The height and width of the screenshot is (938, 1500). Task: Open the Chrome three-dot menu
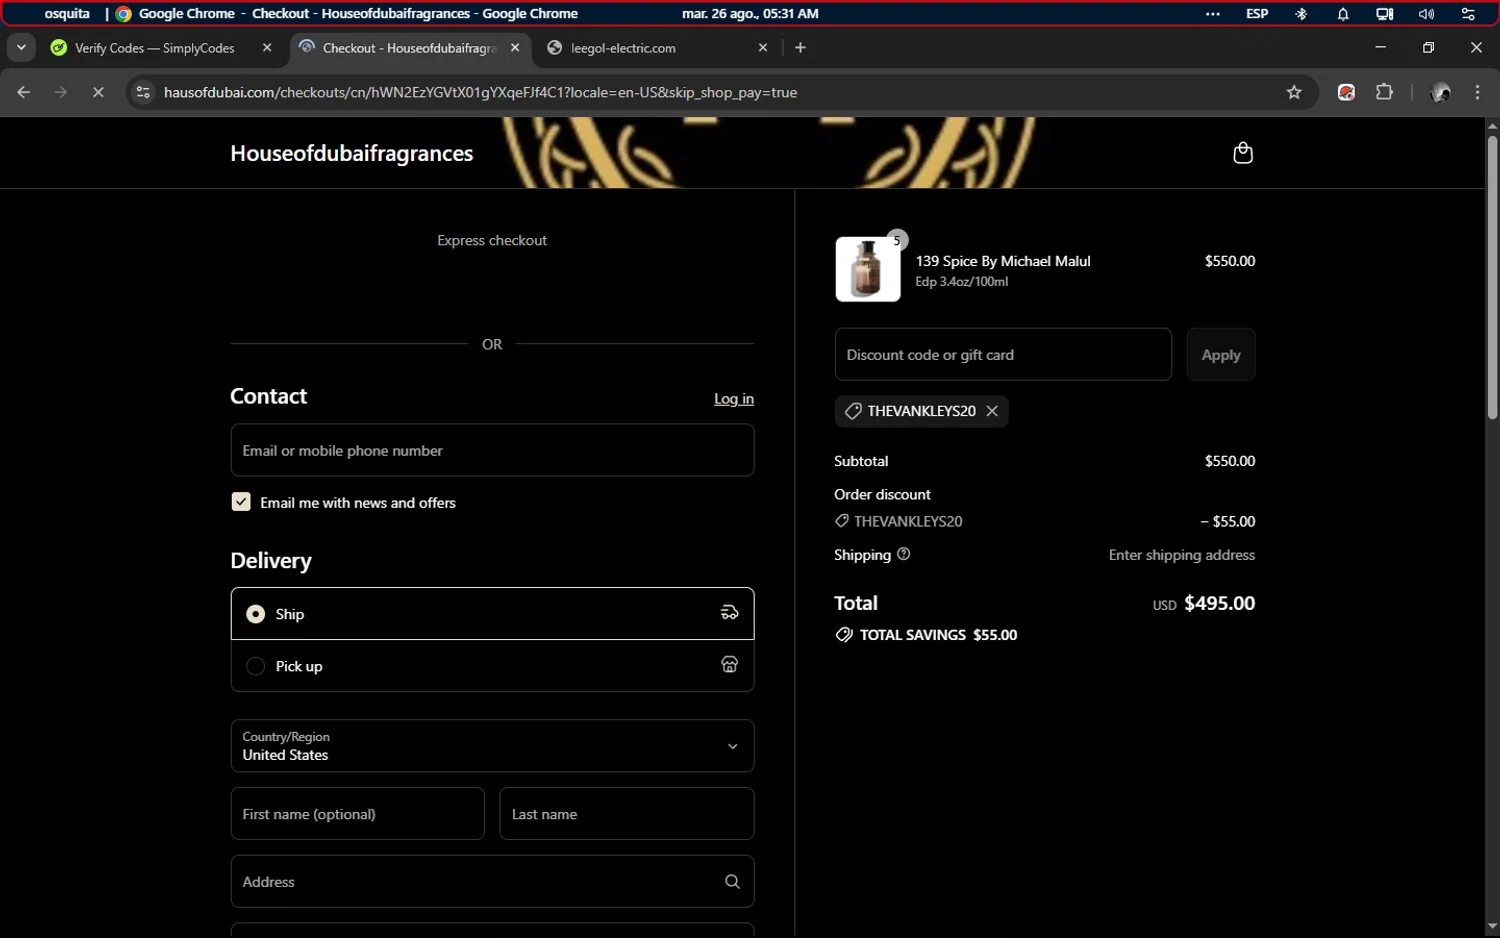pyautogui.click(x=1477, y=92)
